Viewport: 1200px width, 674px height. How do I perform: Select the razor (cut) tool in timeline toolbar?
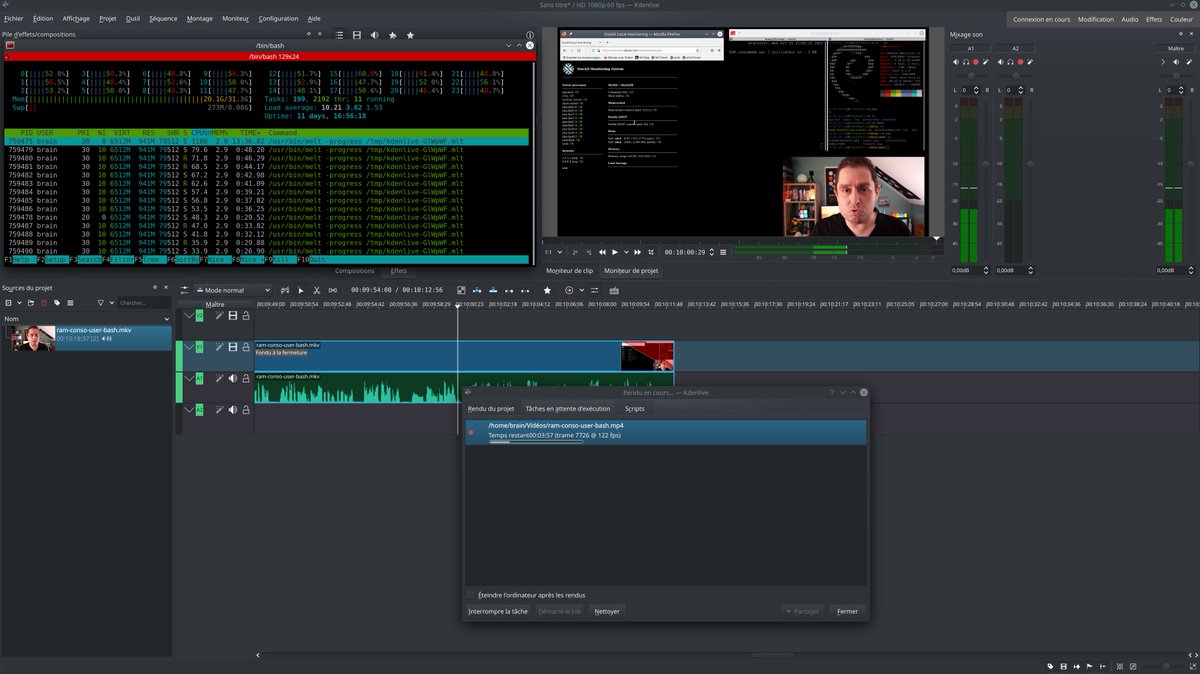tap(317, 290)
